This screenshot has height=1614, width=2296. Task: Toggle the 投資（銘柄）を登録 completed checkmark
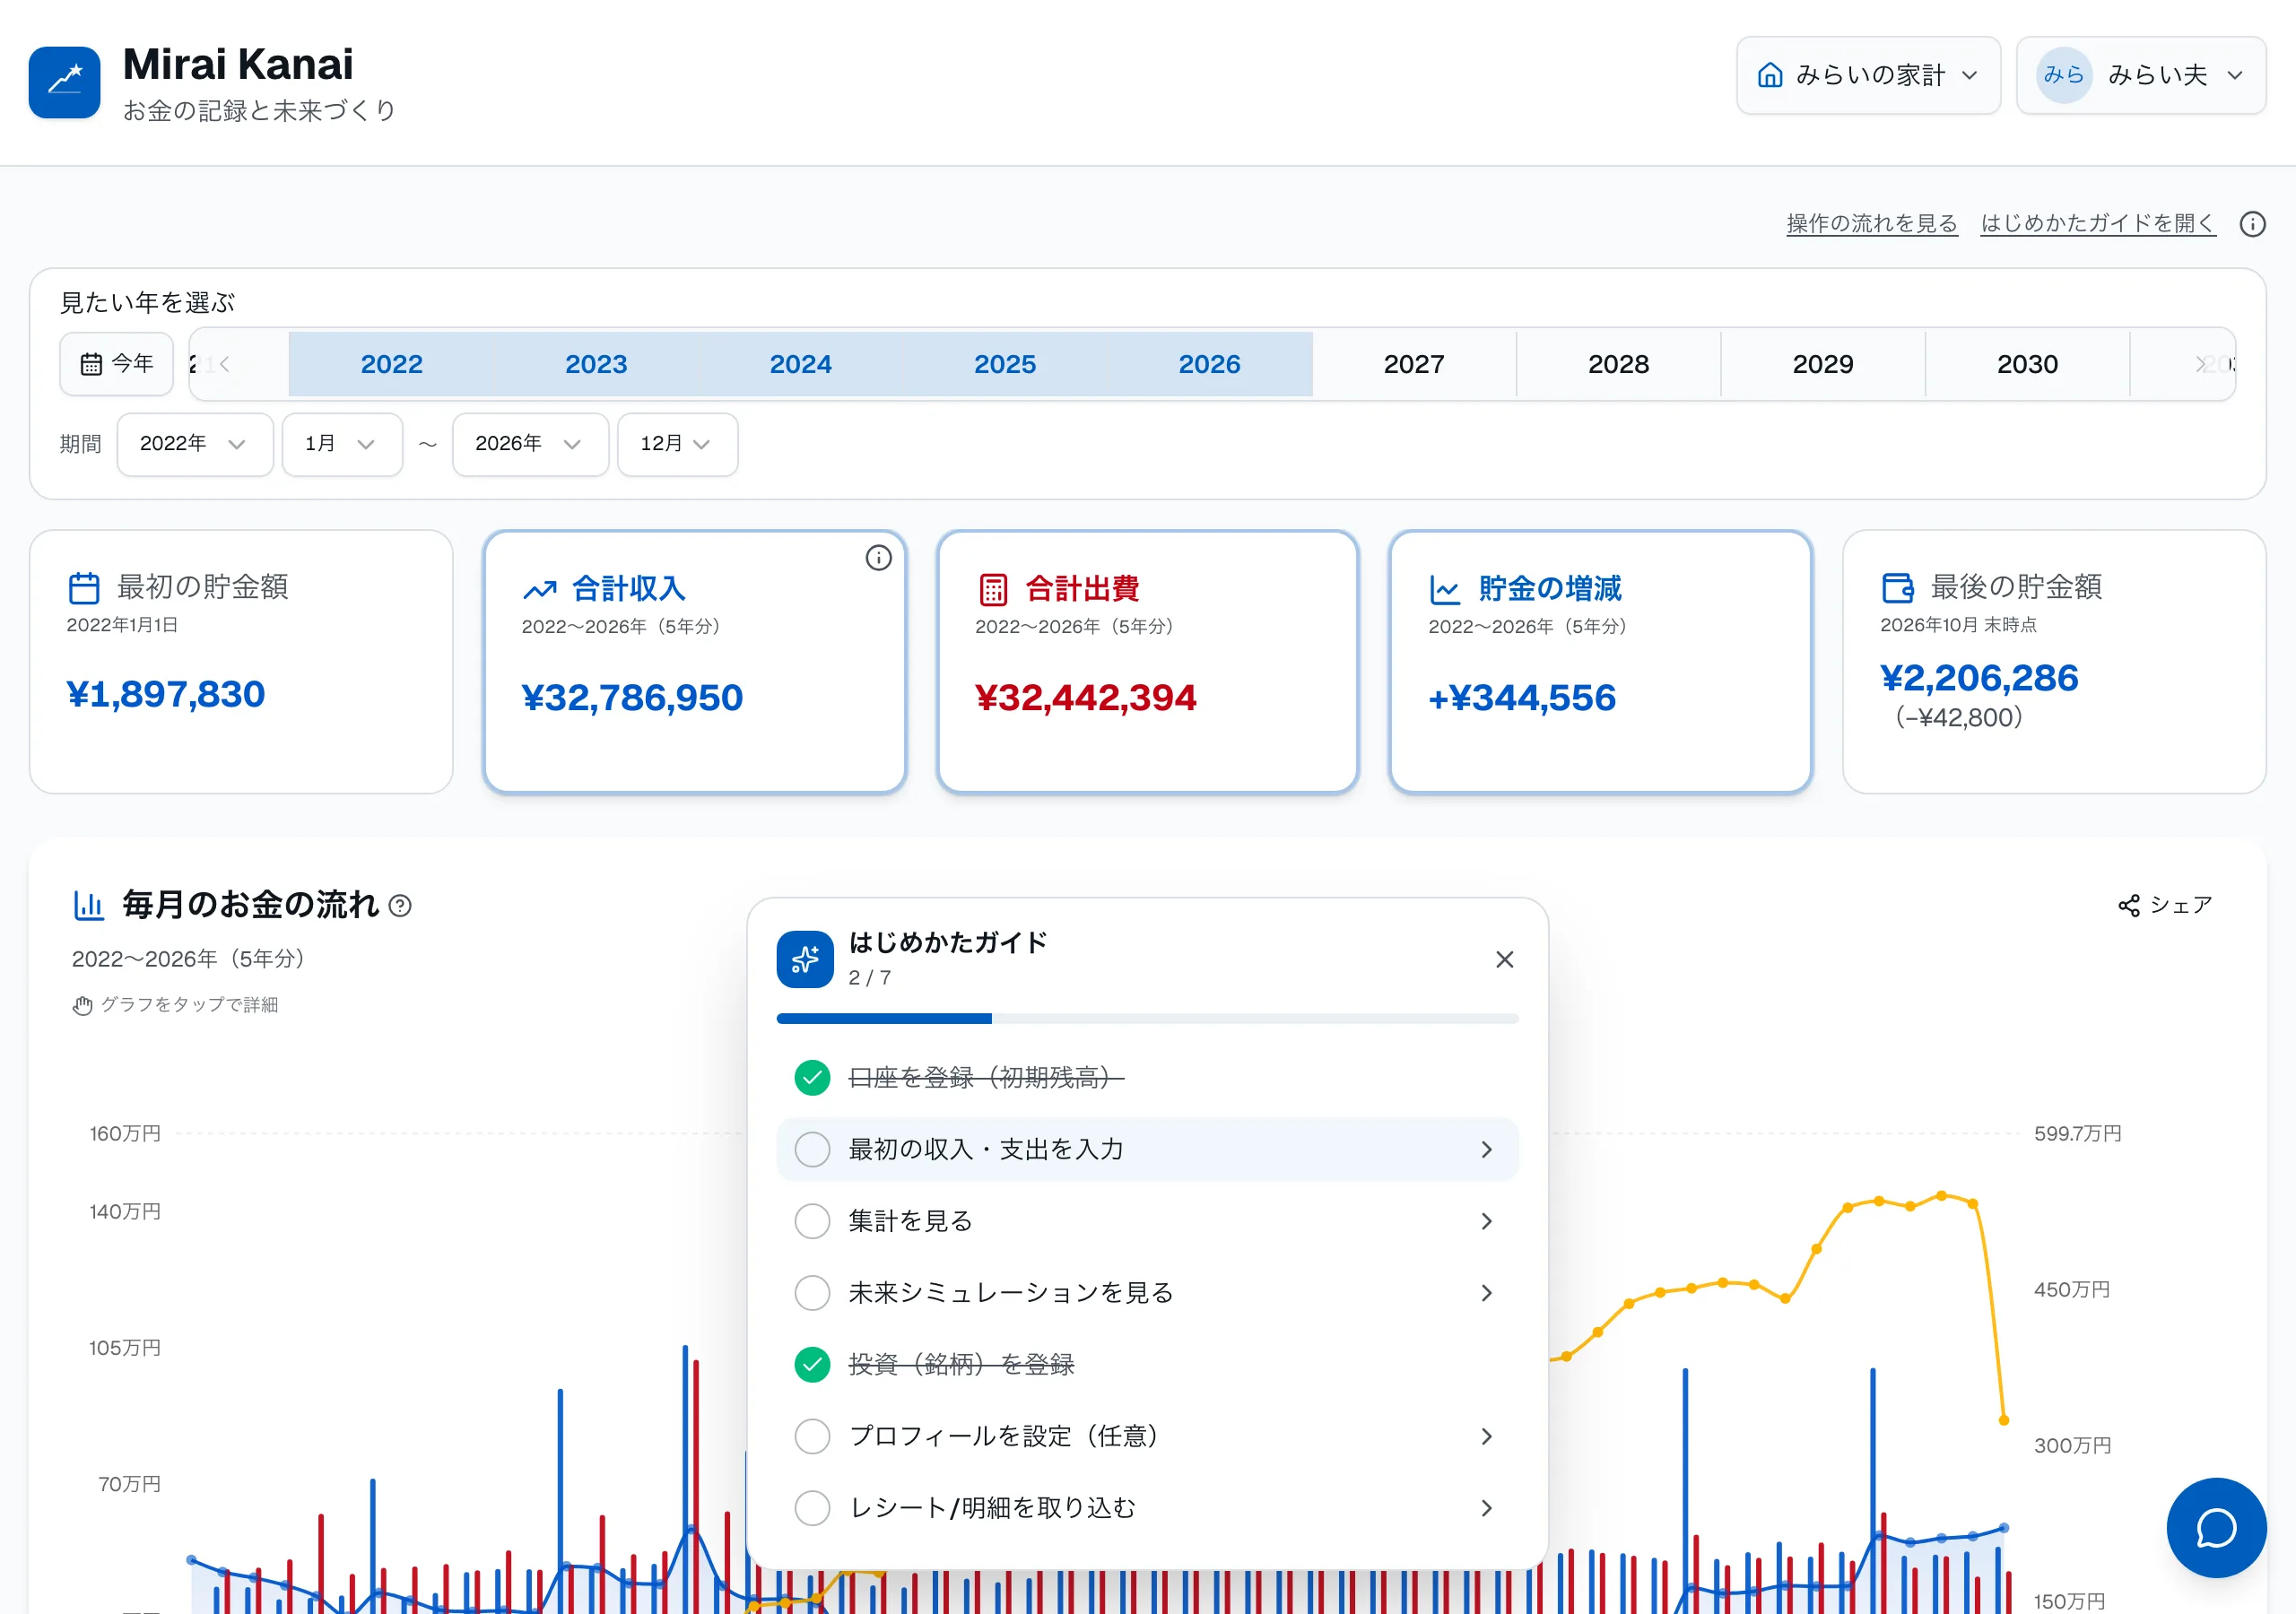tap(812, 1365)
